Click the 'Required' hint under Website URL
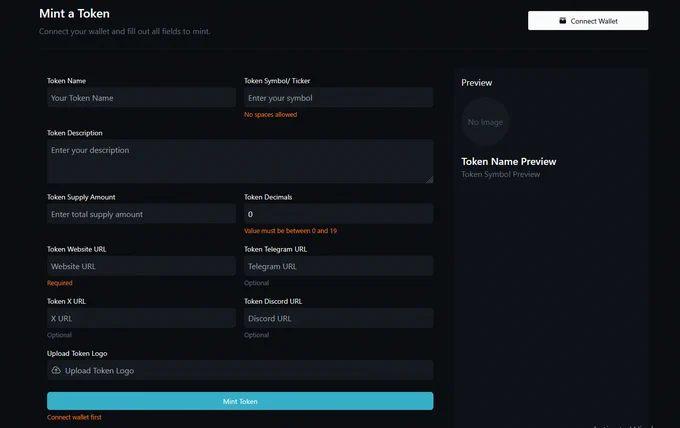This screenshot has width=680, height=428. coord(59,283)
